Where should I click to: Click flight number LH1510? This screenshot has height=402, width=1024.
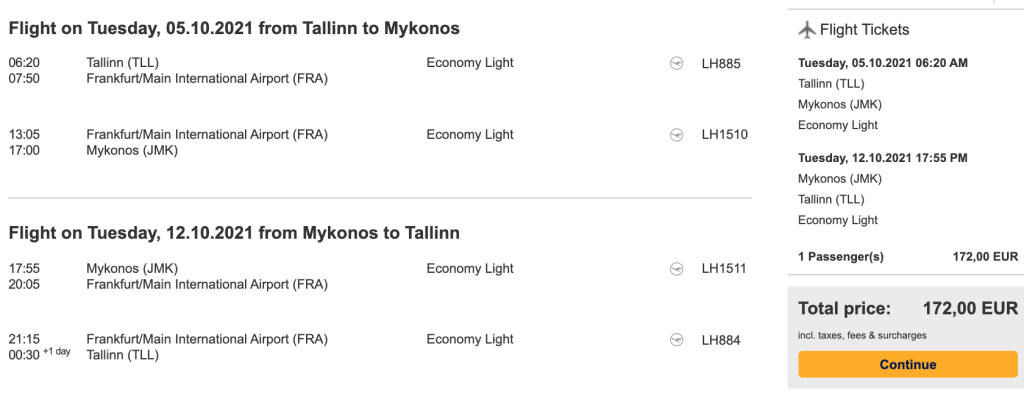(x=725, y=135)
